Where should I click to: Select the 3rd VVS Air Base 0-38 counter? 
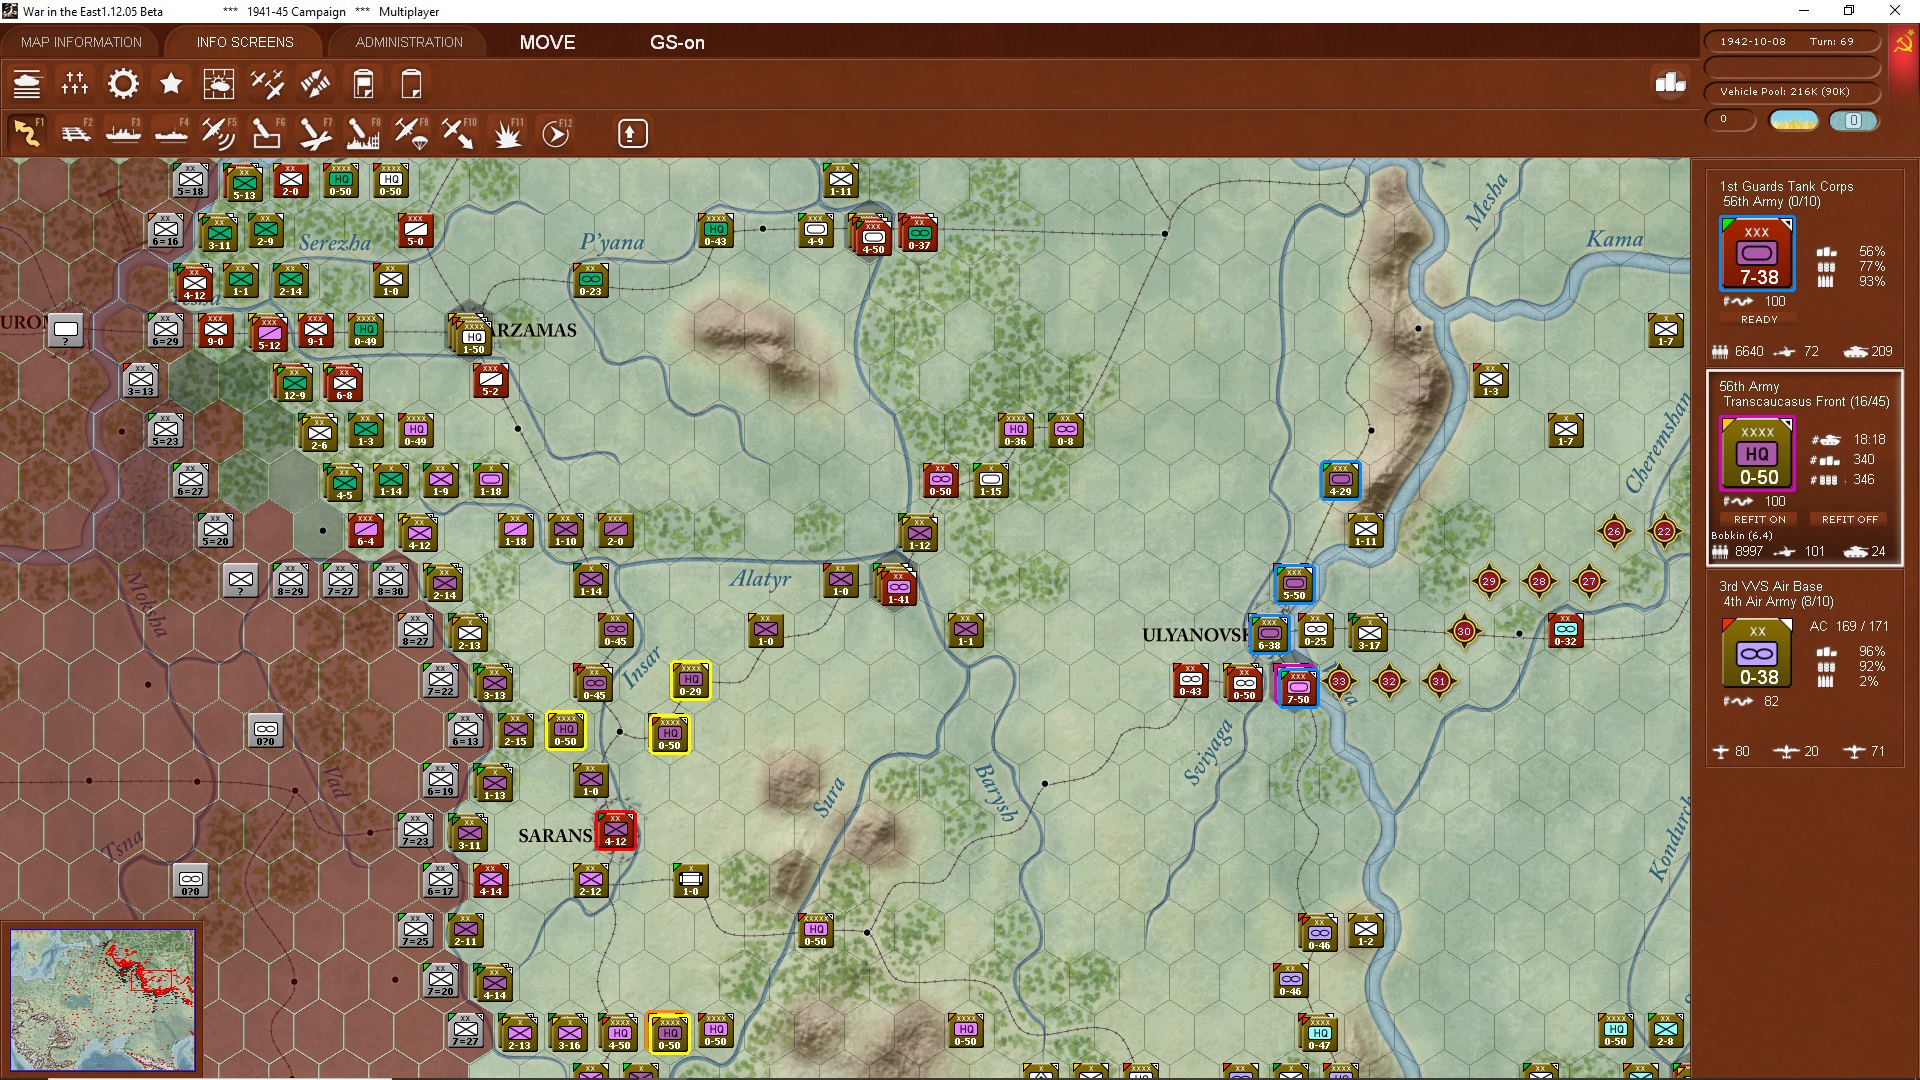[1757, 654]
